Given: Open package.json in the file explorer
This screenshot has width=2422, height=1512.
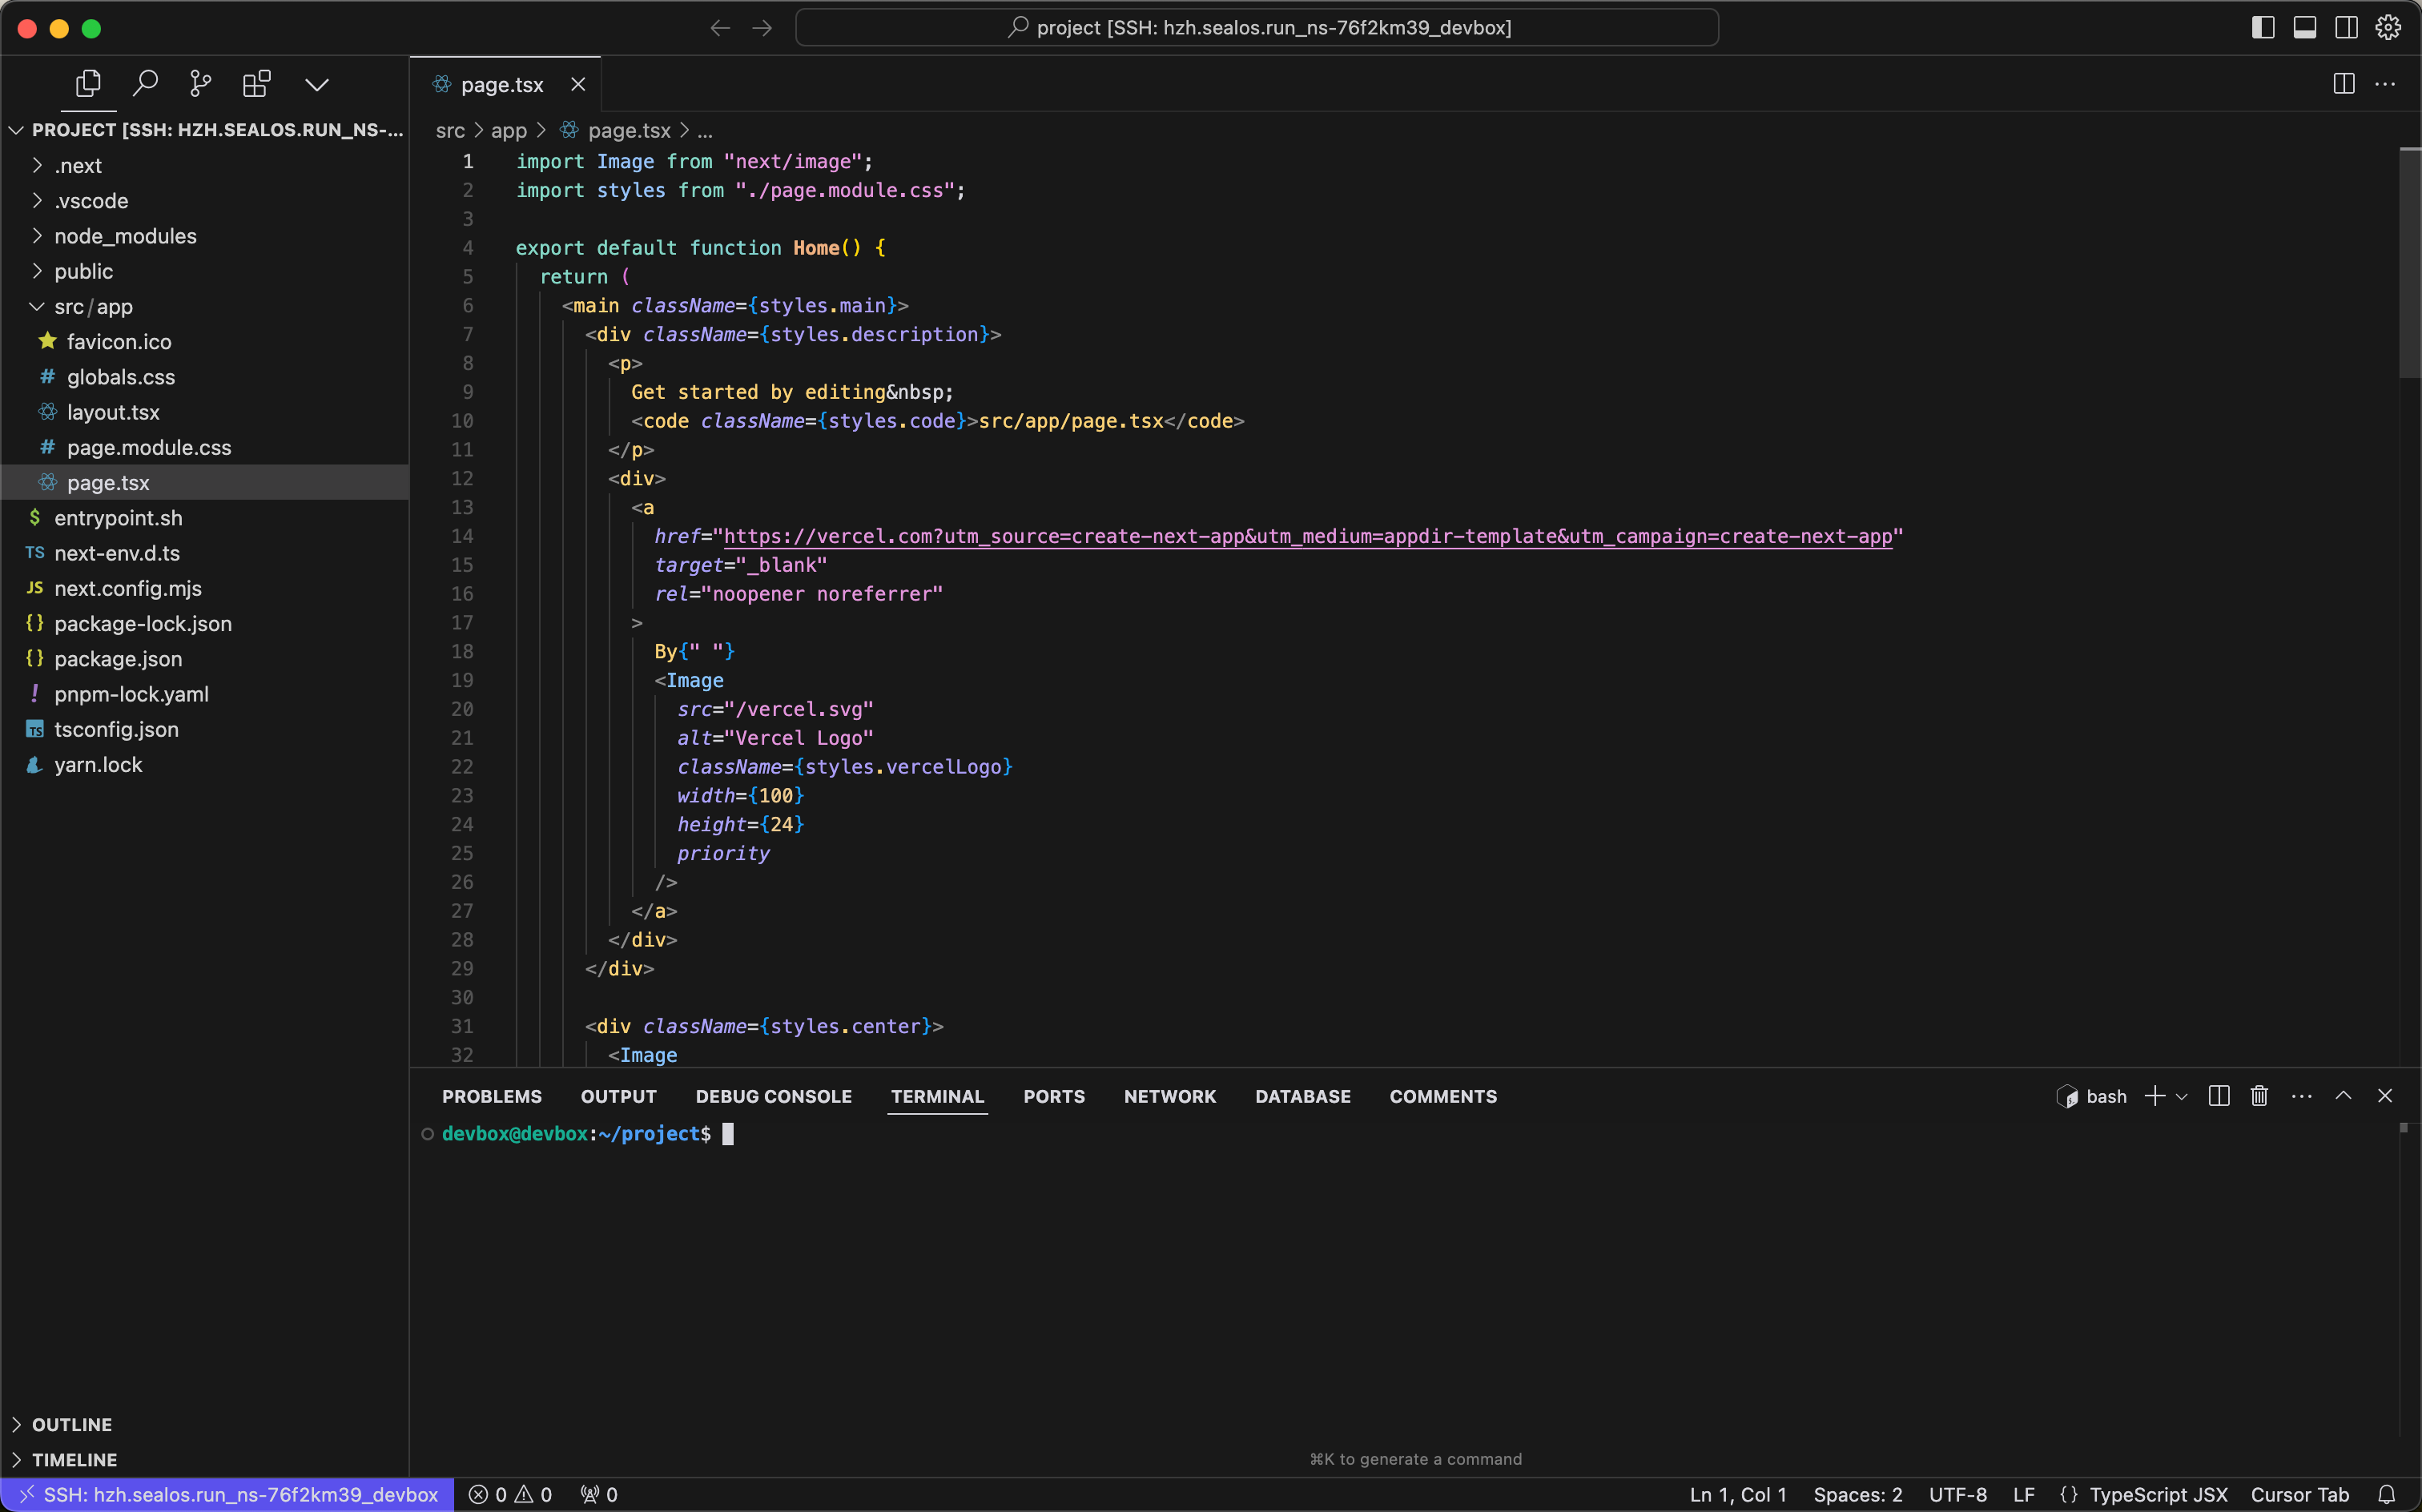Looking at the screenshot, I should click(x=118, y=659).
